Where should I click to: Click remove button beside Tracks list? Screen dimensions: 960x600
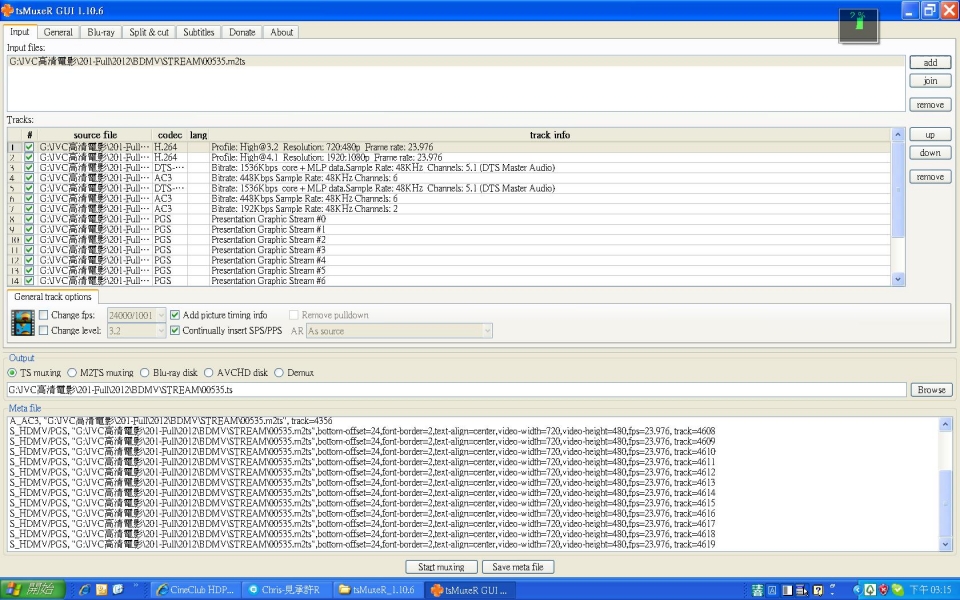coord(930,177)
